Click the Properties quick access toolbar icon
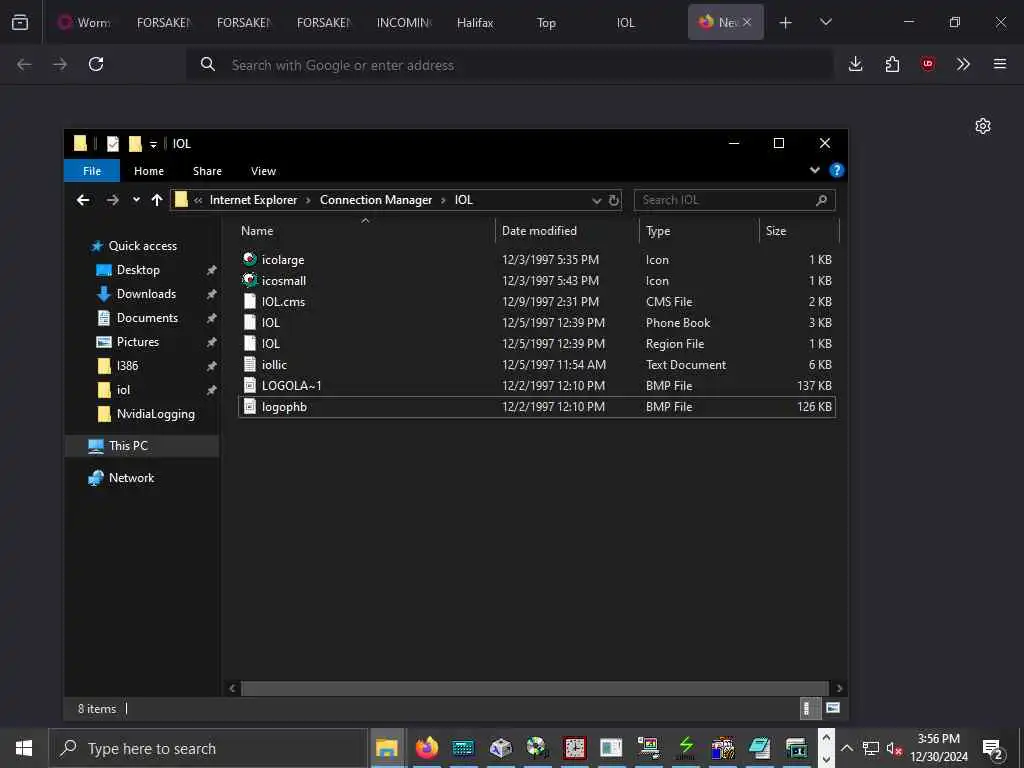This screenshot has width=1024, height=768. [113, 144]
